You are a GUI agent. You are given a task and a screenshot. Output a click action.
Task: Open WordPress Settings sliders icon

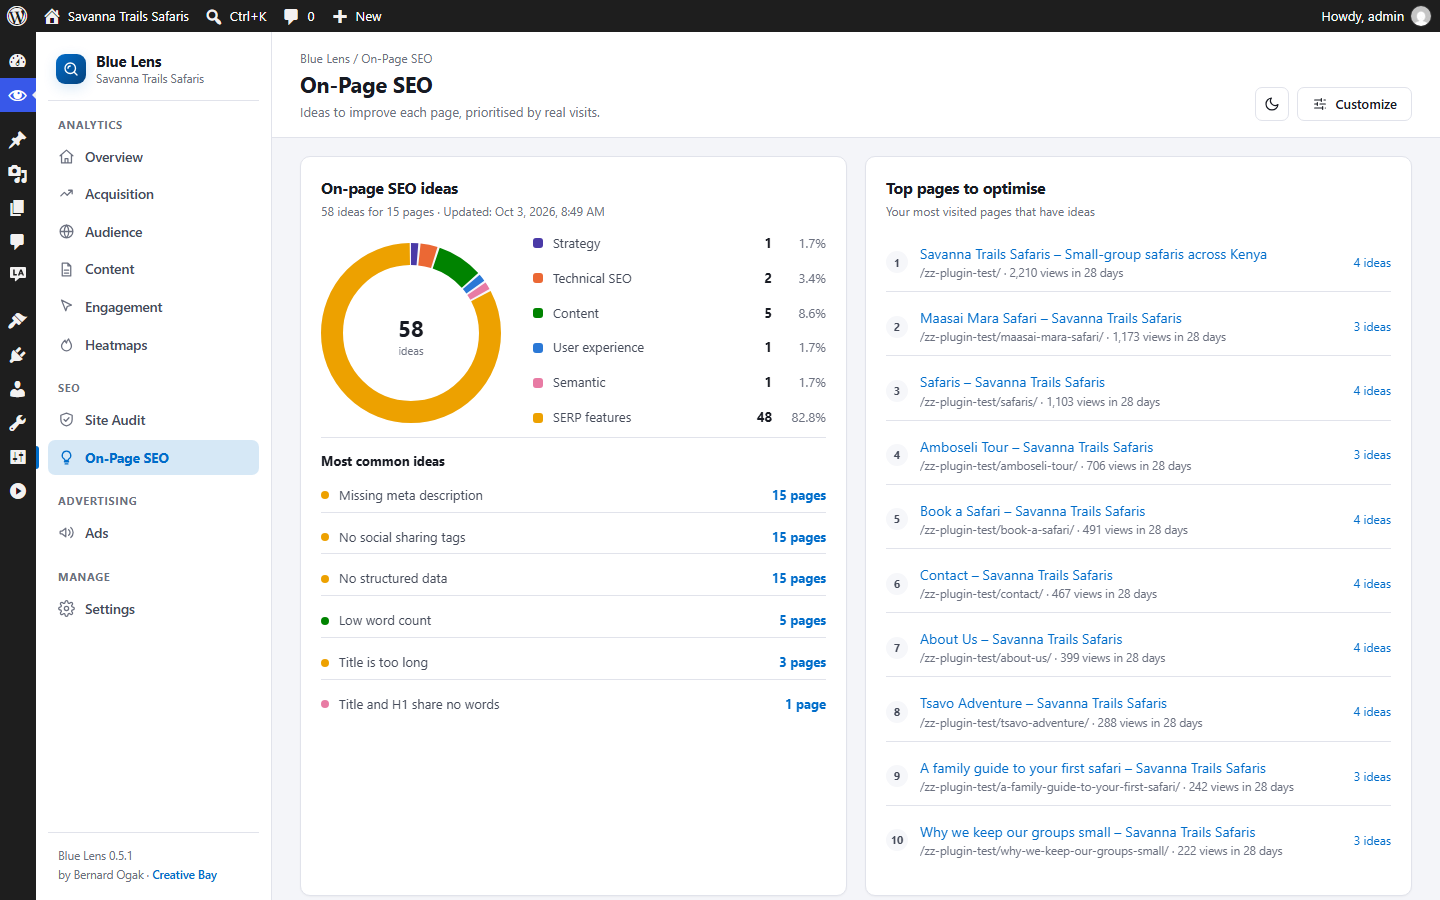(17, 457)
